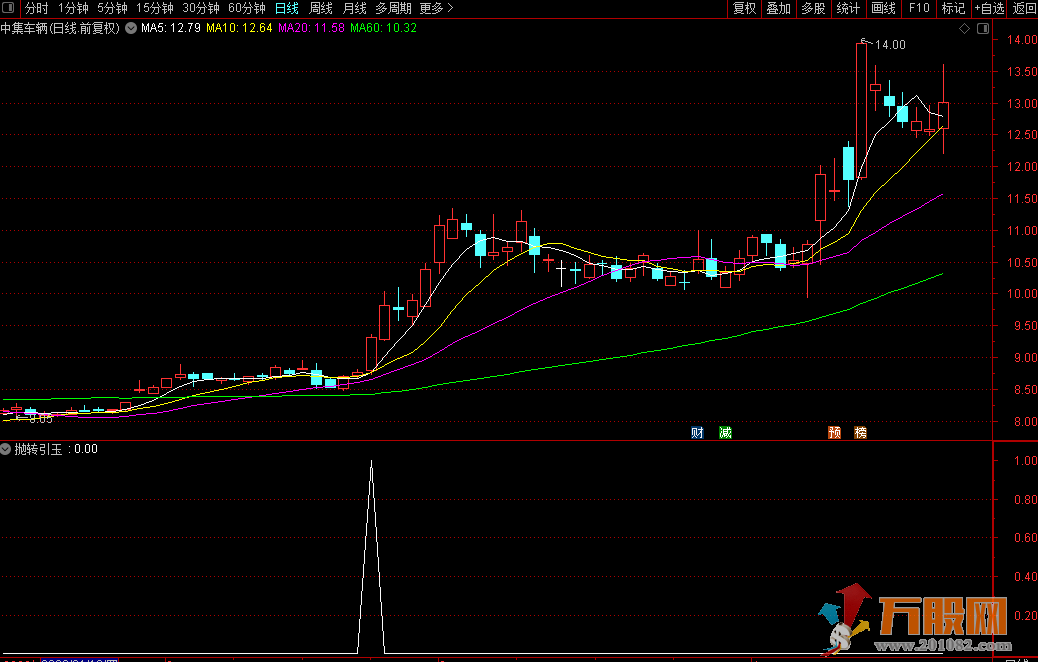Open 多周期 multi-period view
The image size is (1038, 662).
click(393, 8)
